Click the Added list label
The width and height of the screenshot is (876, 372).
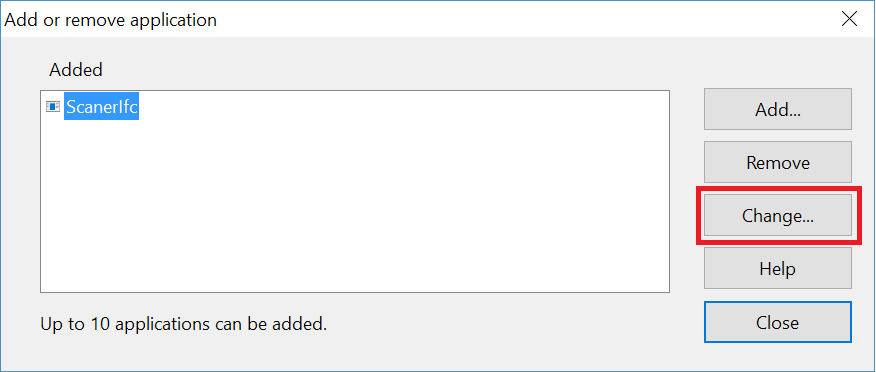(75, 70)
